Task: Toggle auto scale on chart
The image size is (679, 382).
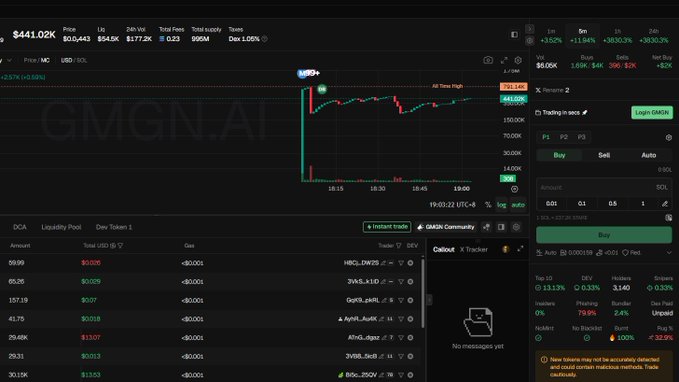Action: coord(518,205)
